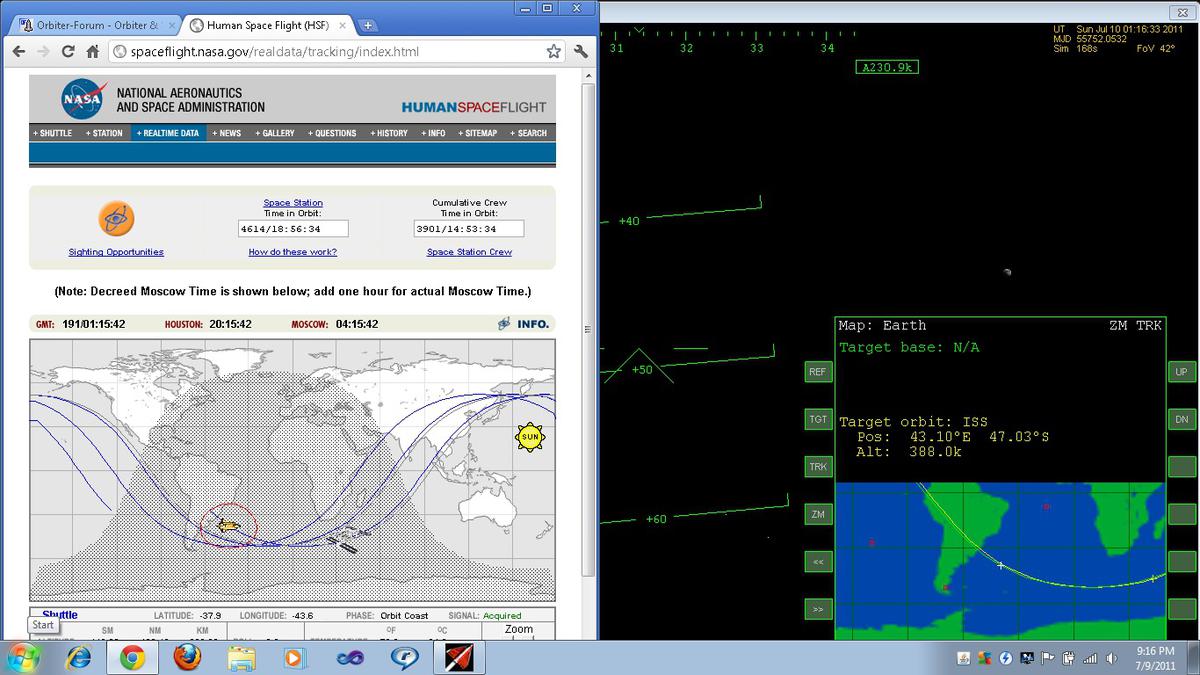Open Windows Media Player from taskbar
Image resolution: width=1200 pixels, height=675 pixels.
[x=294, y=657]
